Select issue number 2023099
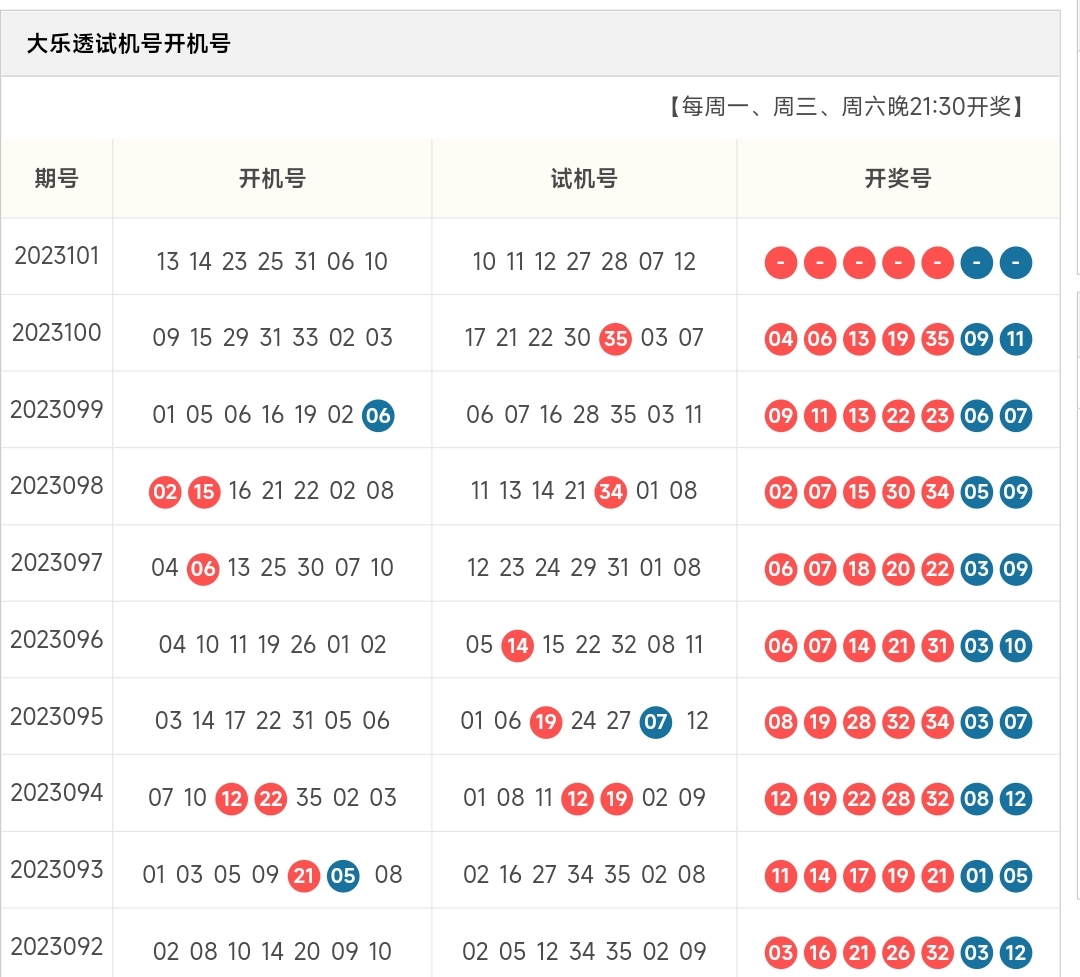1080x977 pixels. pyautogui.click(x=56, y=409)
